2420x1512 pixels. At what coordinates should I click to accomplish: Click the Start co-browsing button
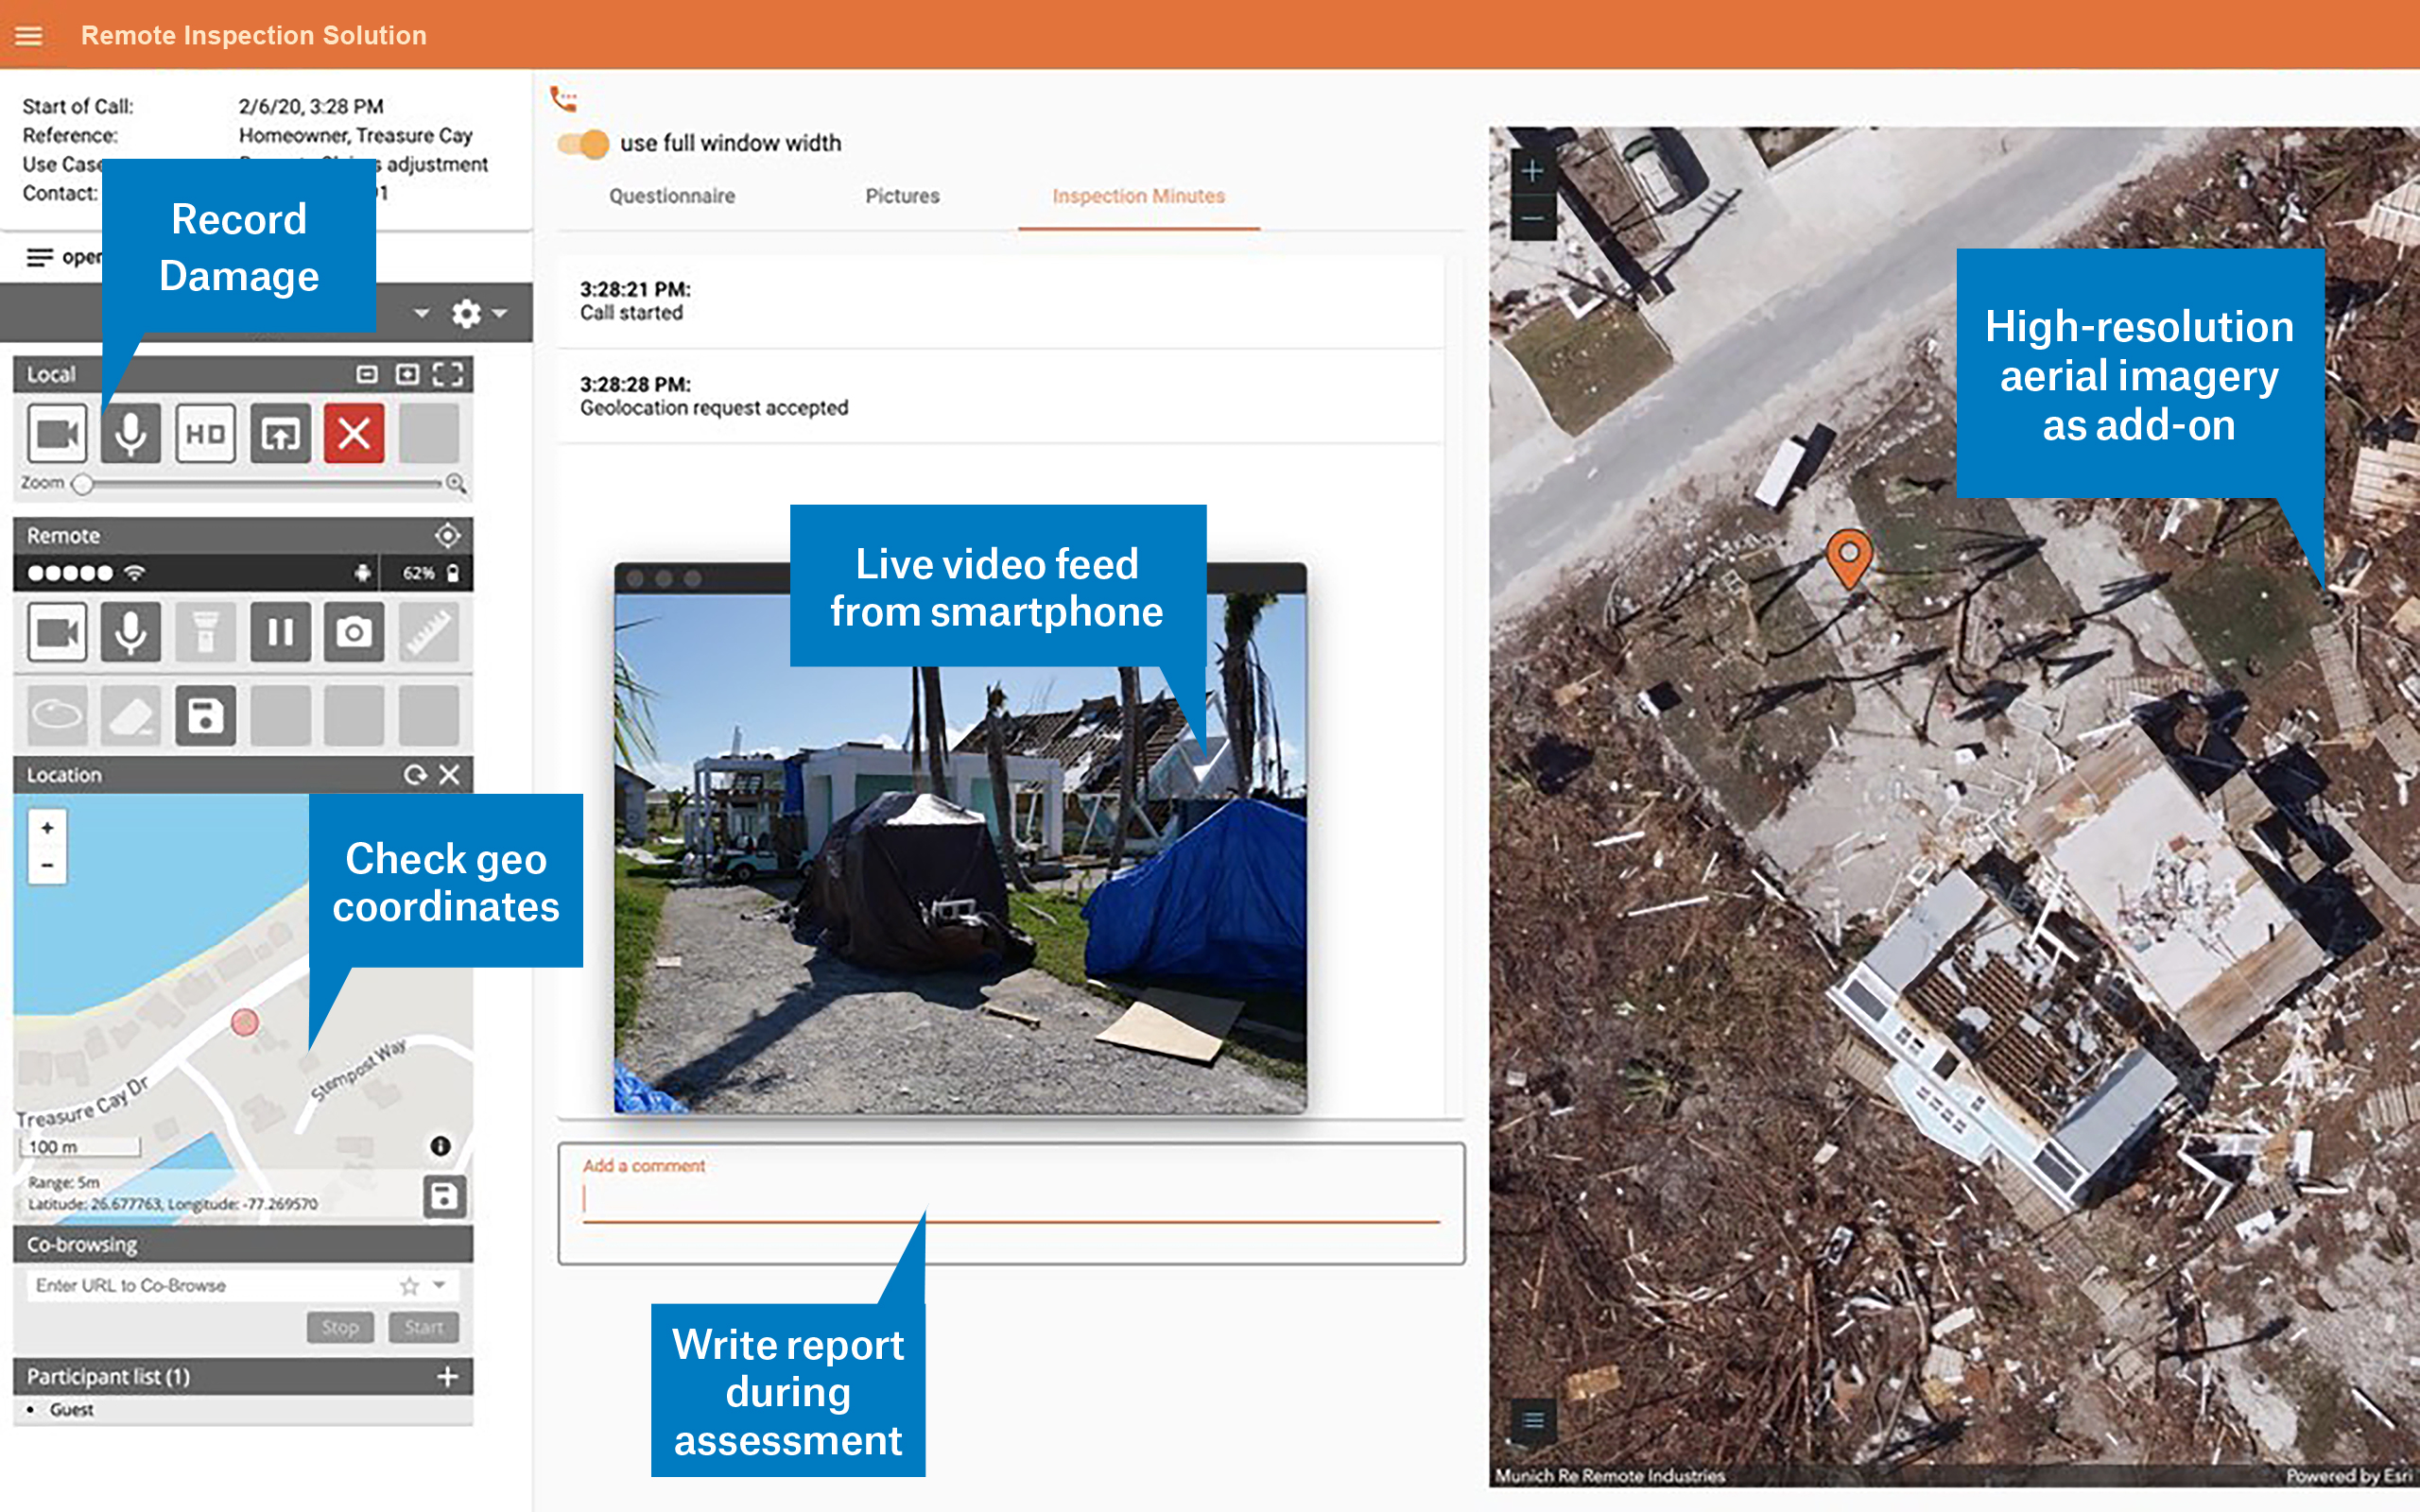(424, 1327)
